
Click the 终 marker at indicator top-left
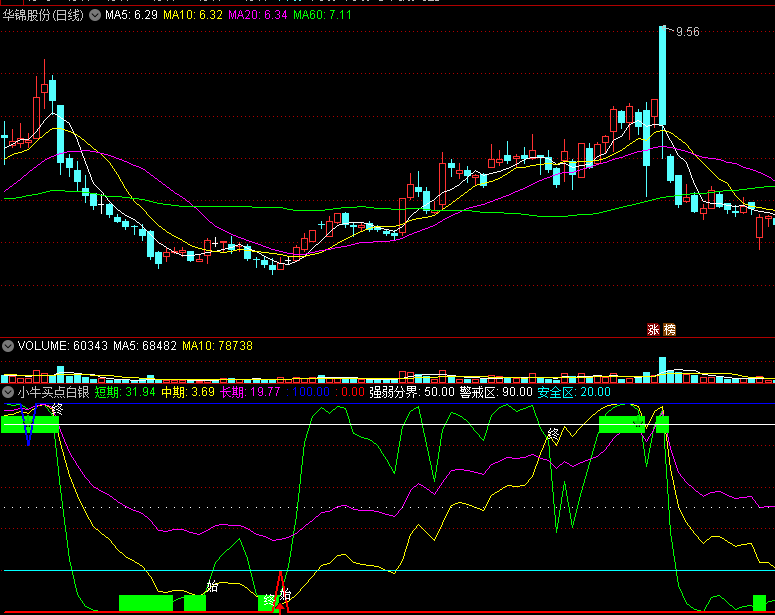57,409
